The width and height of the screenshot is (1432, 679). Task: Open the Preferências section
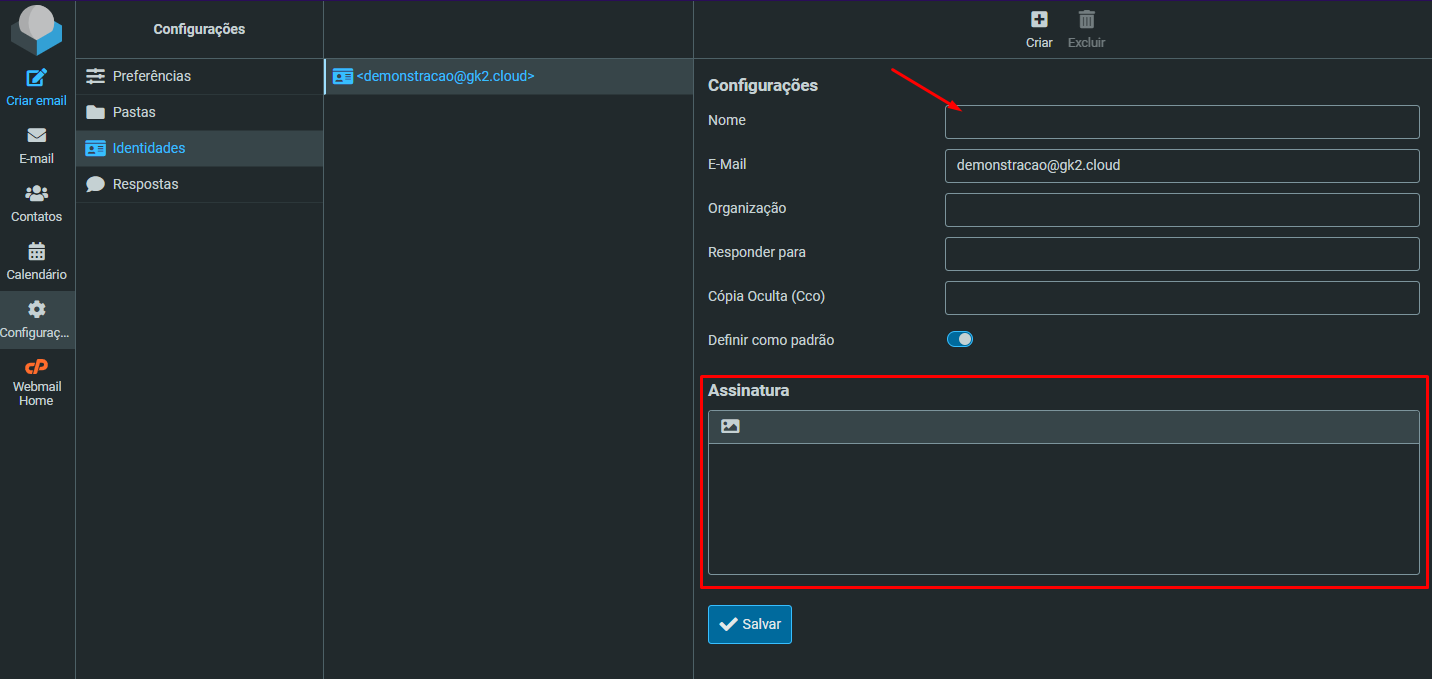151,76
